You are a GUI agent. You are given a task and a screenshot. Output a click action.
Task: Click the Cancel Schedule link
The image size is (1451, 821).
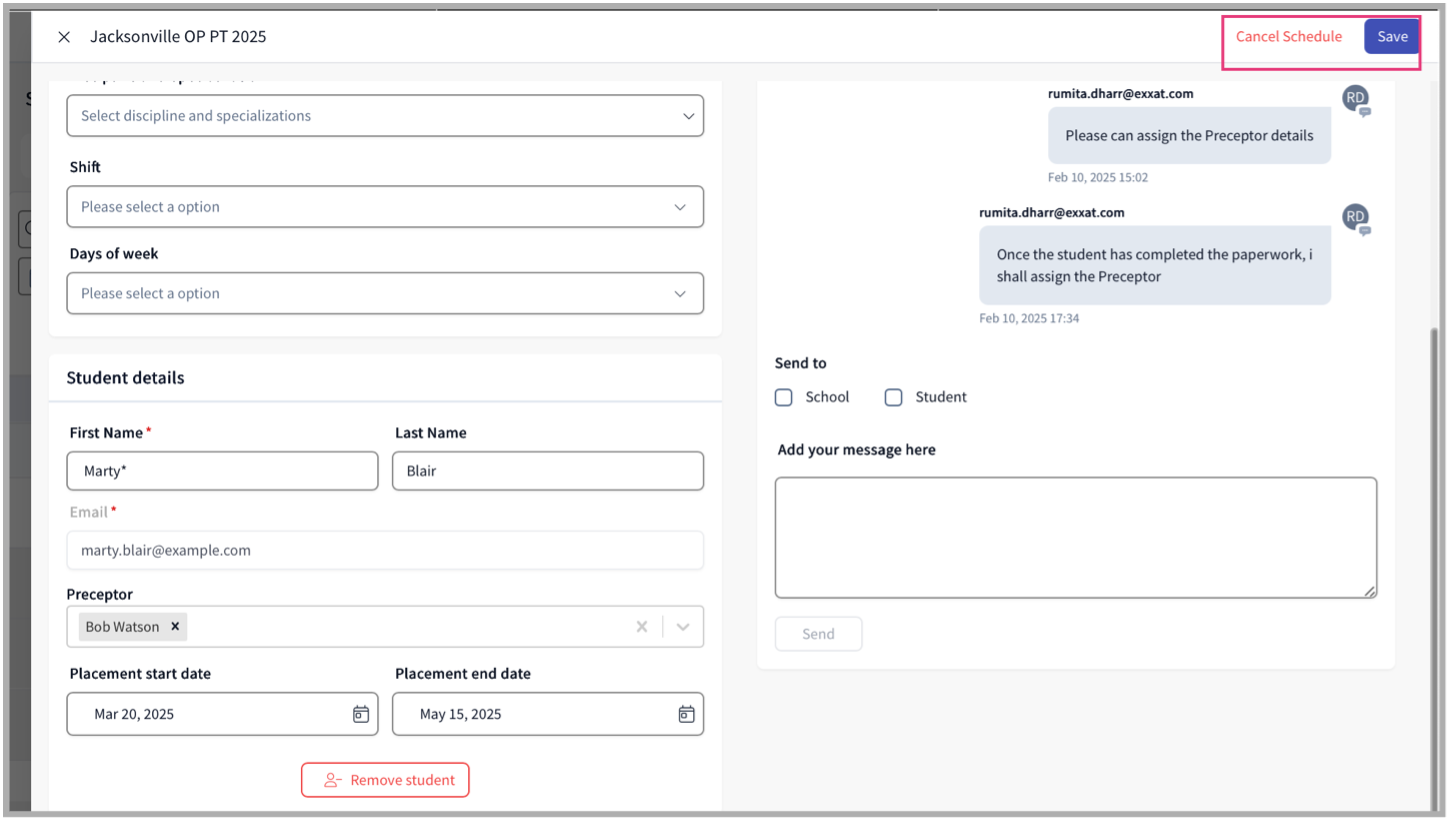coord(1288,37)
